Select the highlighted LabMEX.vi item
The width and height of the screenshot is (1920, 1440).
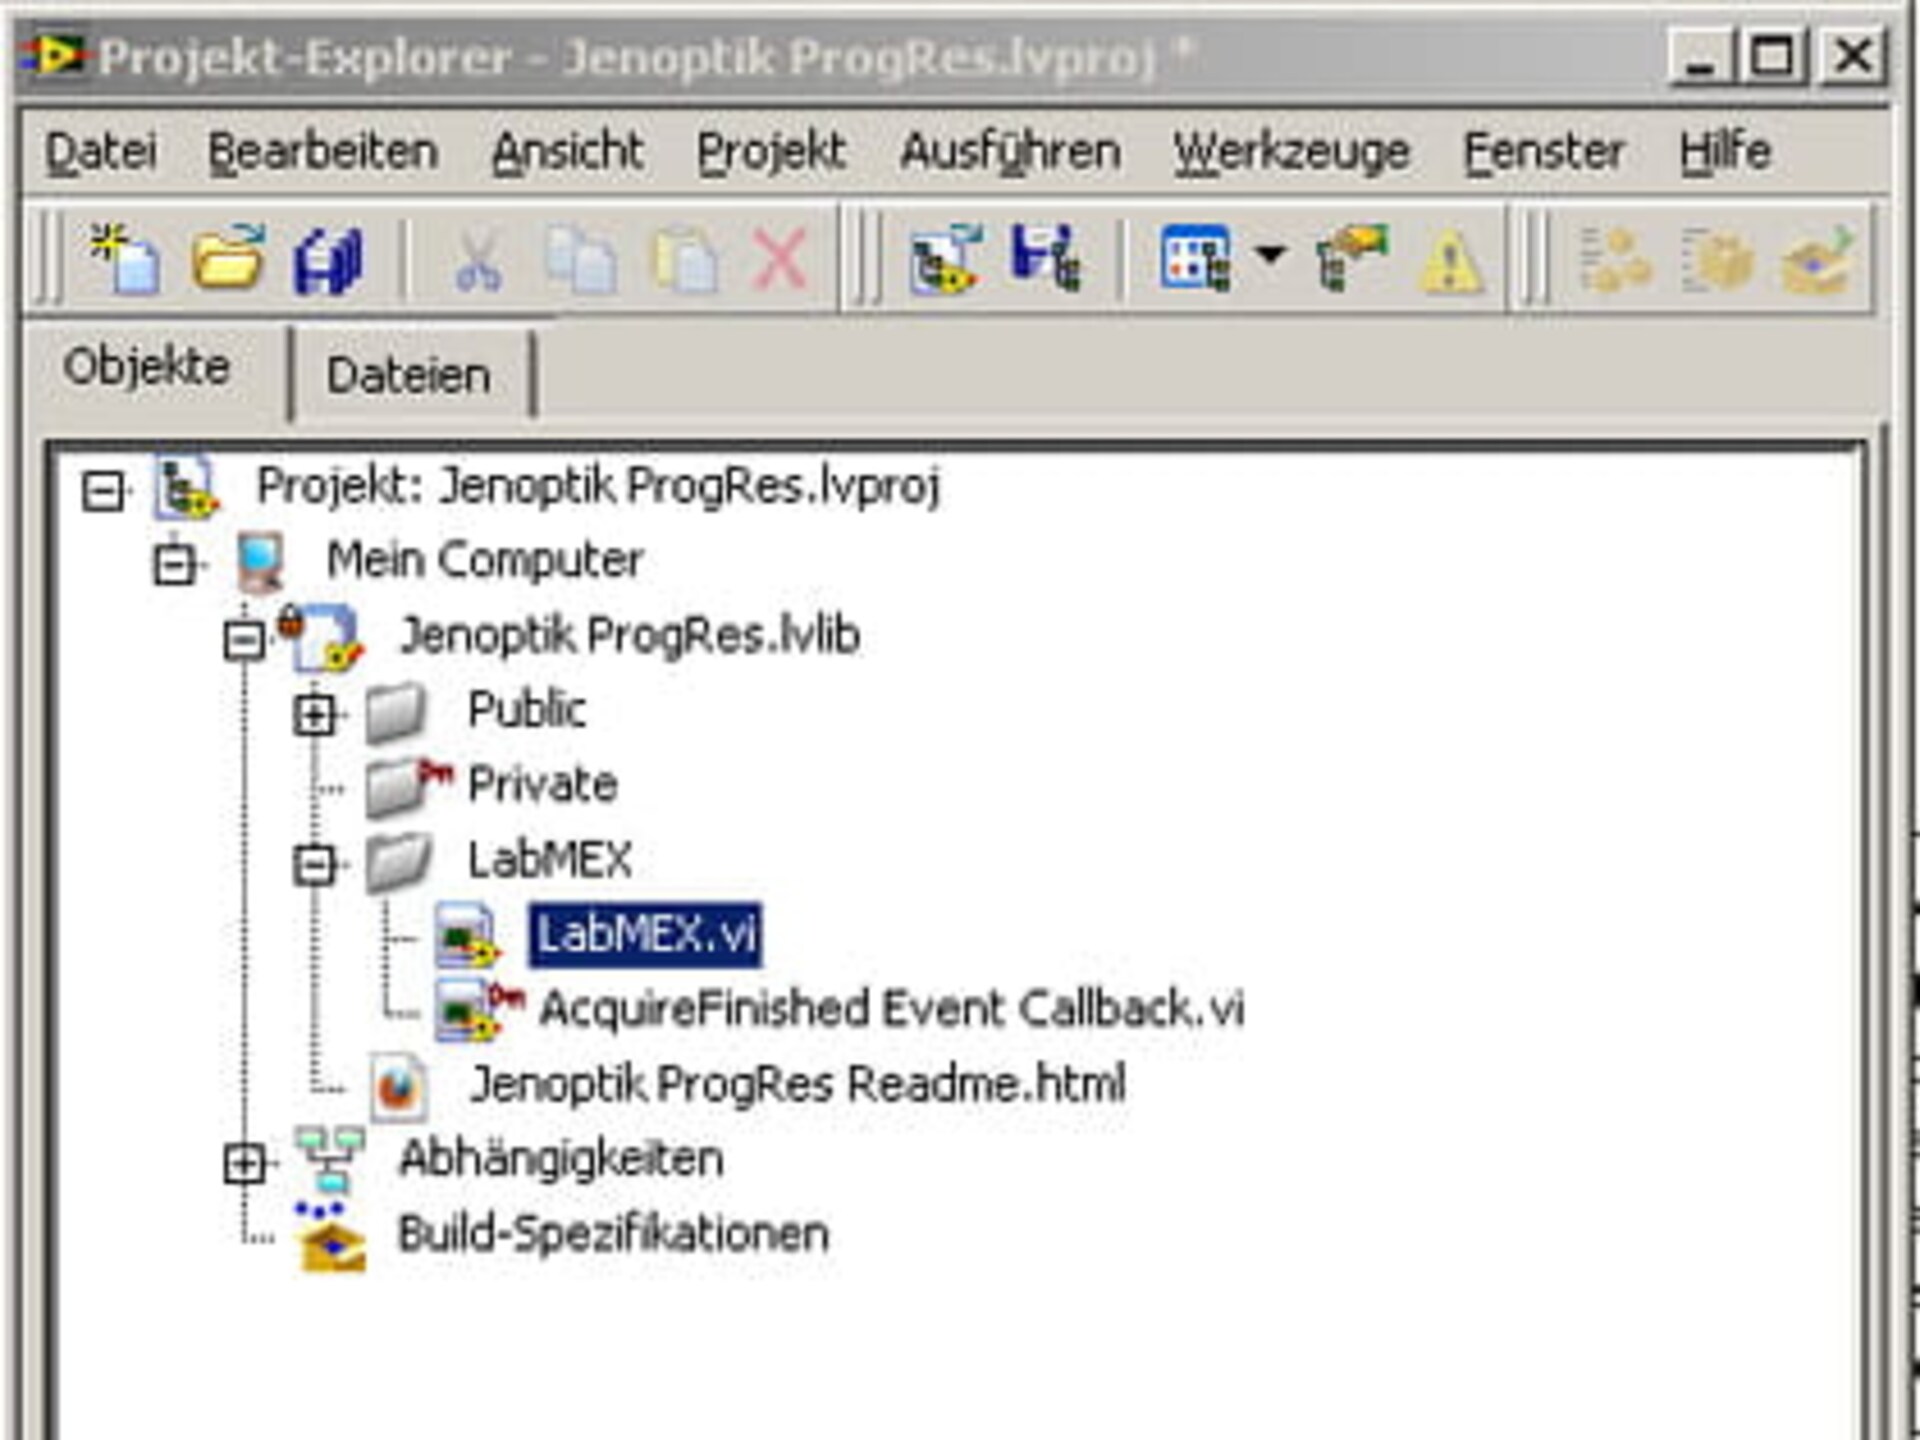click(645, 935)
